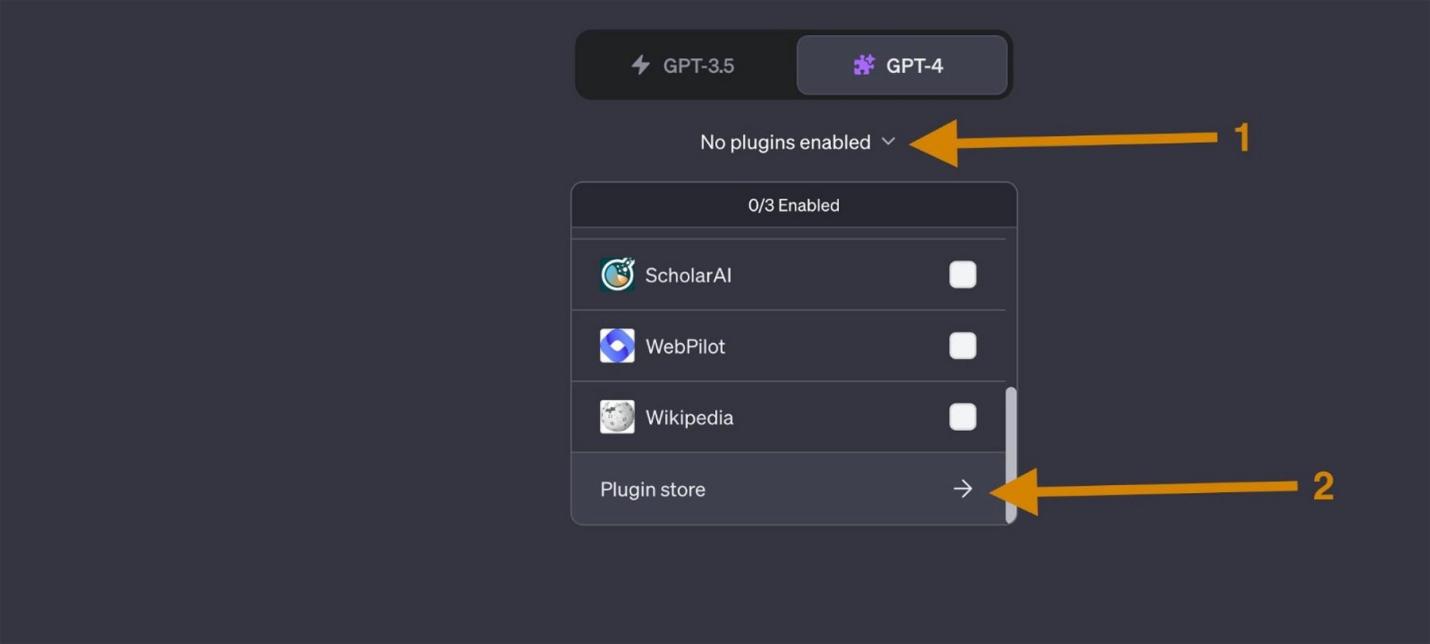Screen dimensions: 1430x644
Task: Click the 0/3 Enabled header
Action: pos(794,205)
